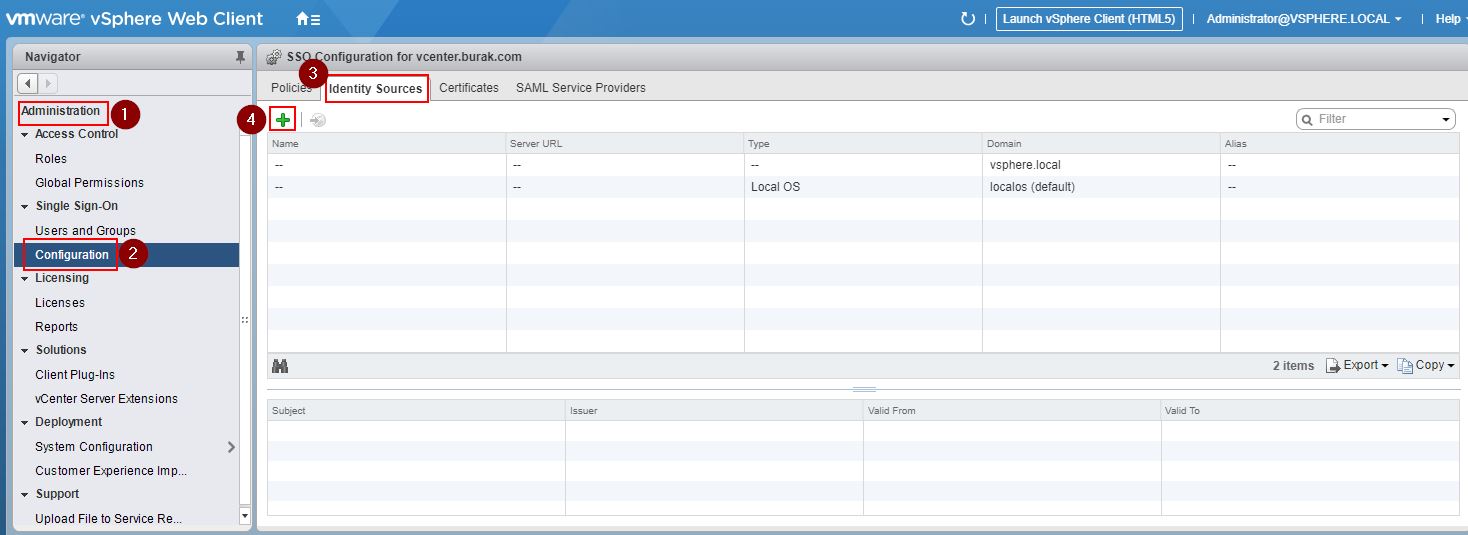Collapse the Single Sign-On section
Image resolution: width=1468 pixels, height=535 pixels.
(25, 206)
